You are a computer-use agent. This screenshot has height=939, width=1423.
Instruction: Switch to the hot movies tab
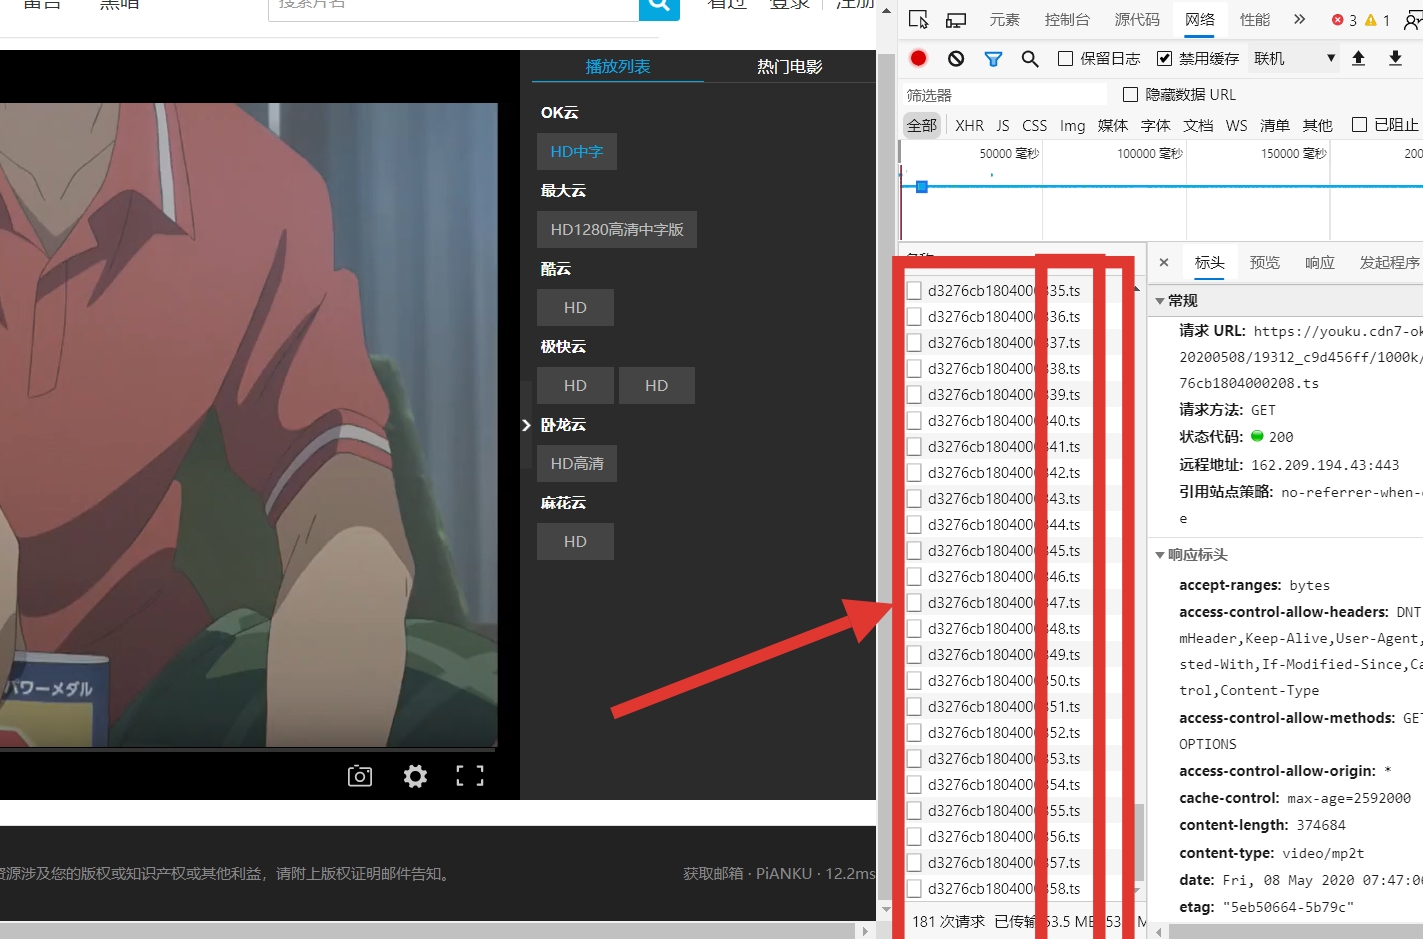(789, 66)
